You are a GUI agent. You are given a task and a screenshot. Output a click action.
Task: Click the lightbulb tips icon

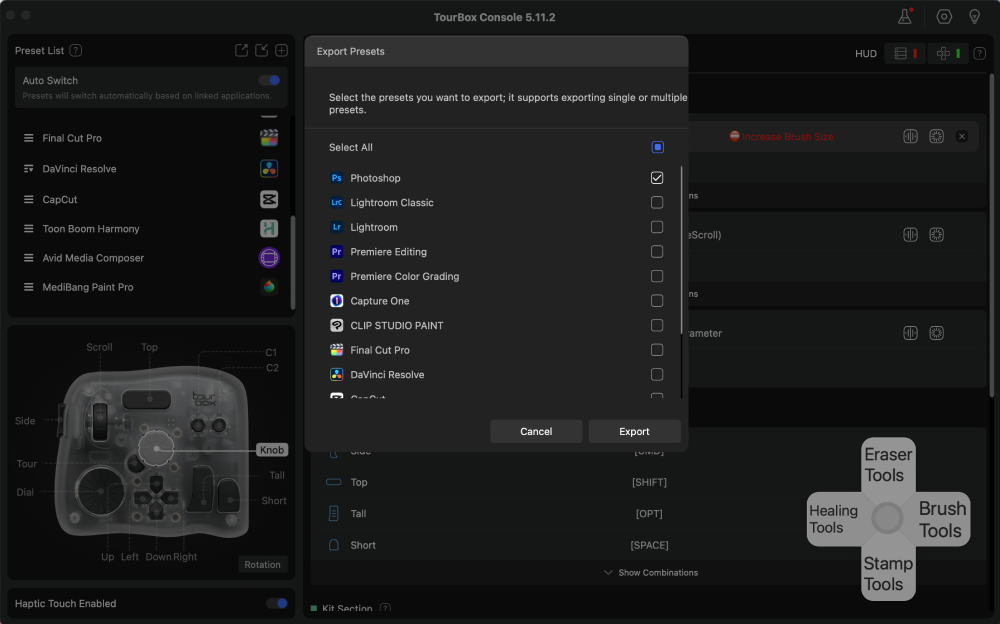point(974,17)
